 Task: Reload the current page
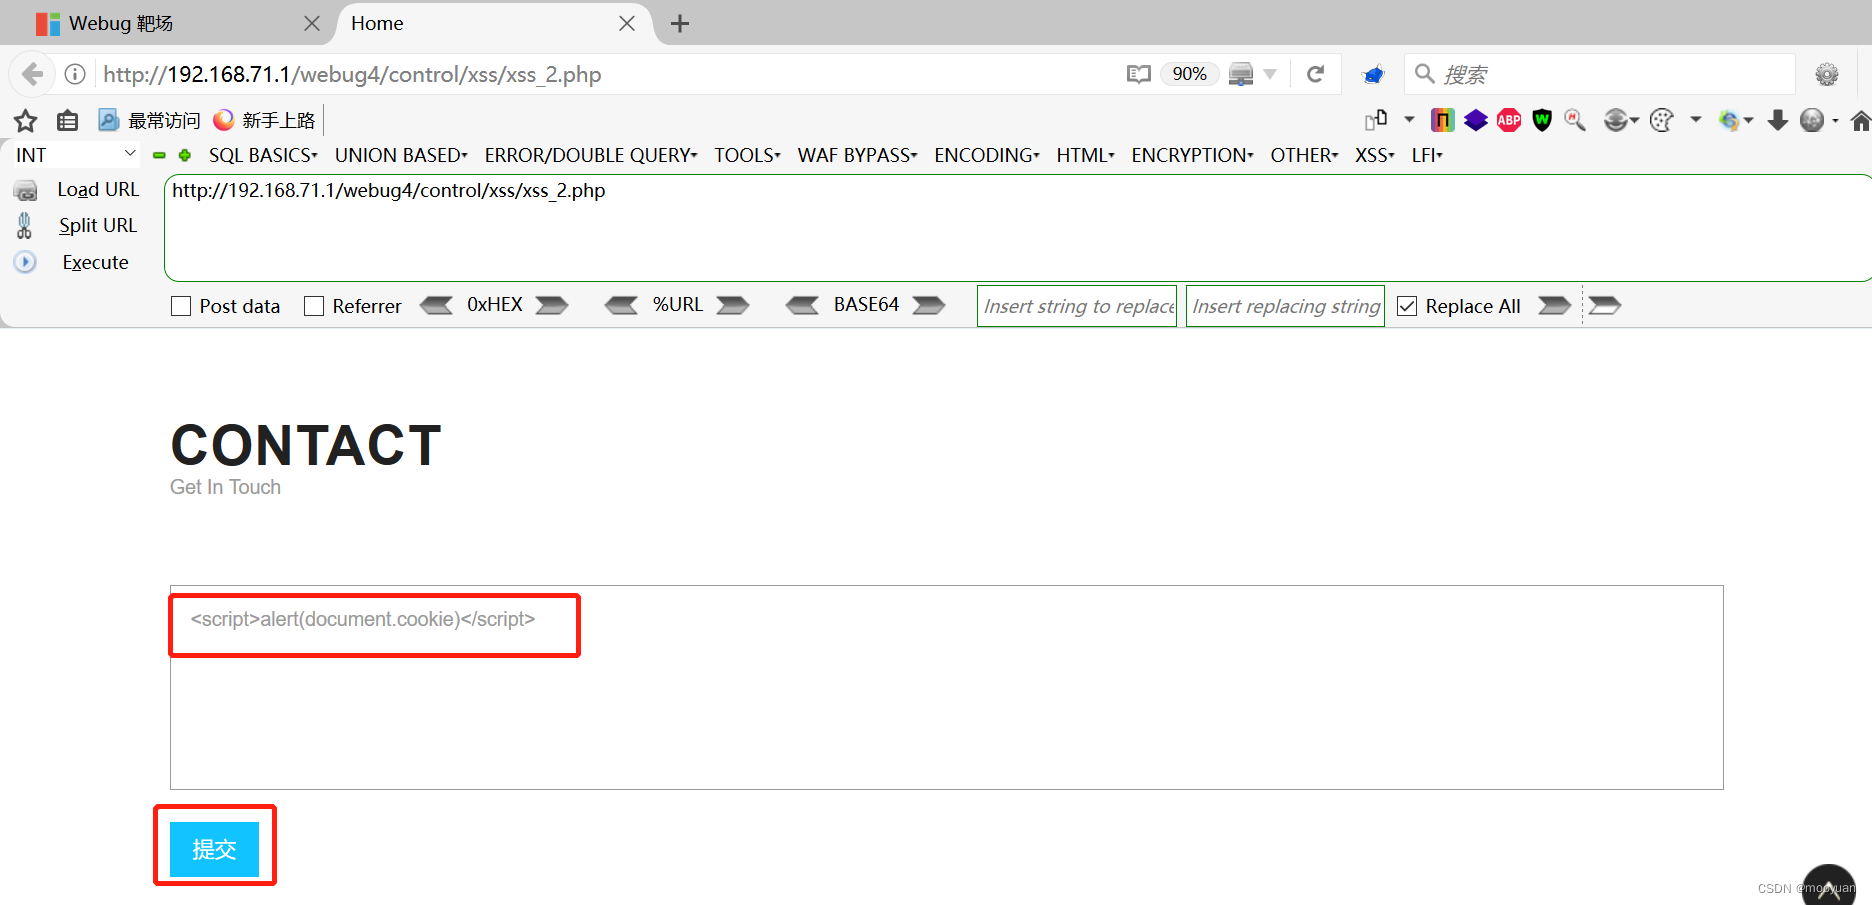tap(1316, 74)
